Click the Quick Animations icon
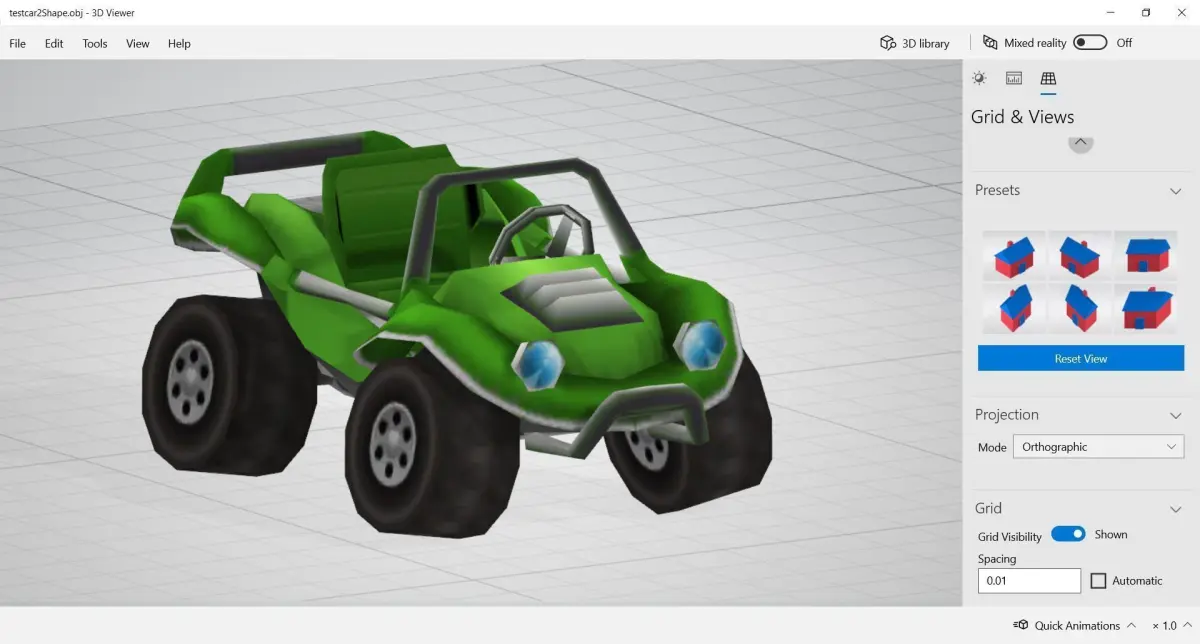Image resolution: width=1200 pixels, height=644 pixels. (1021, 625)
